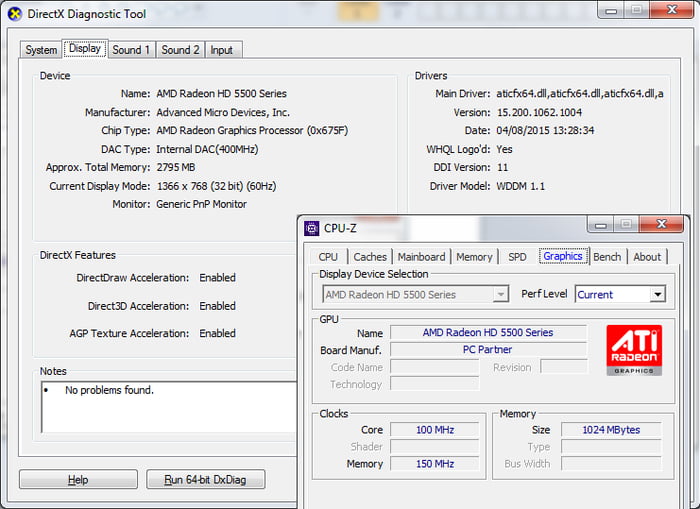This screenshot has width=700, height=509.
Task: Click the Board Manuf. PC Partner field
Action: (488, 350)
